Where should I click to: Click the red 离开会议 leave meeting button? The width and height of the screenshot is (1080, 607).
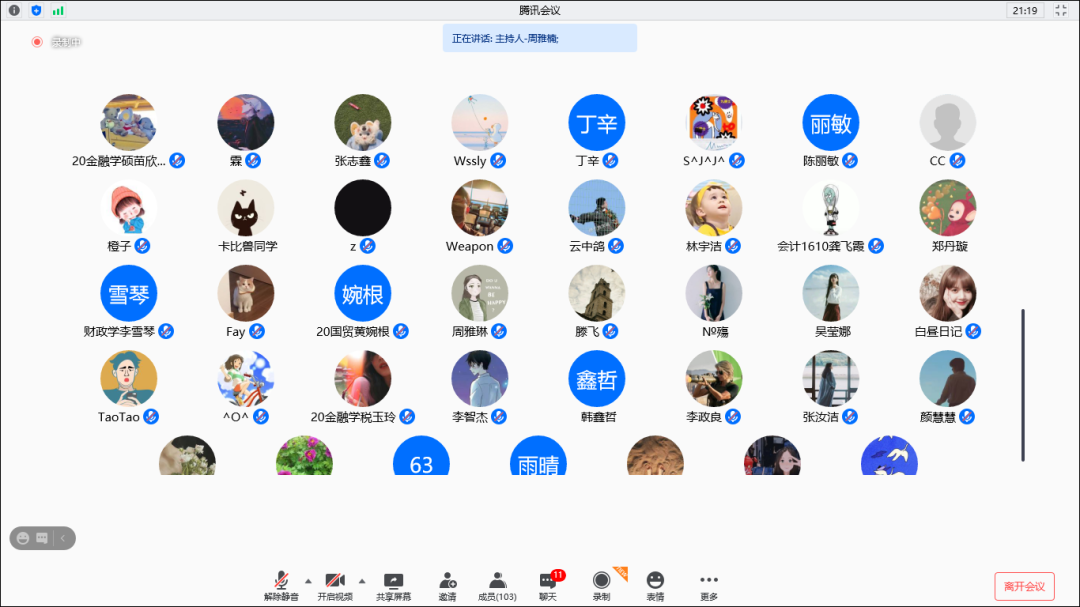(1024, 586)
